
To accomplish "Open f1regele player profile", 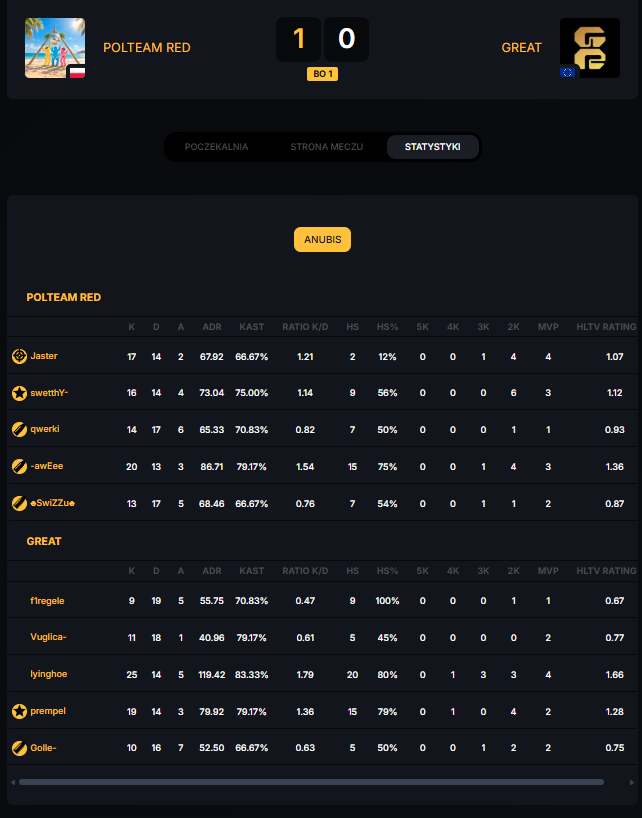I will (x=47, y=601).
